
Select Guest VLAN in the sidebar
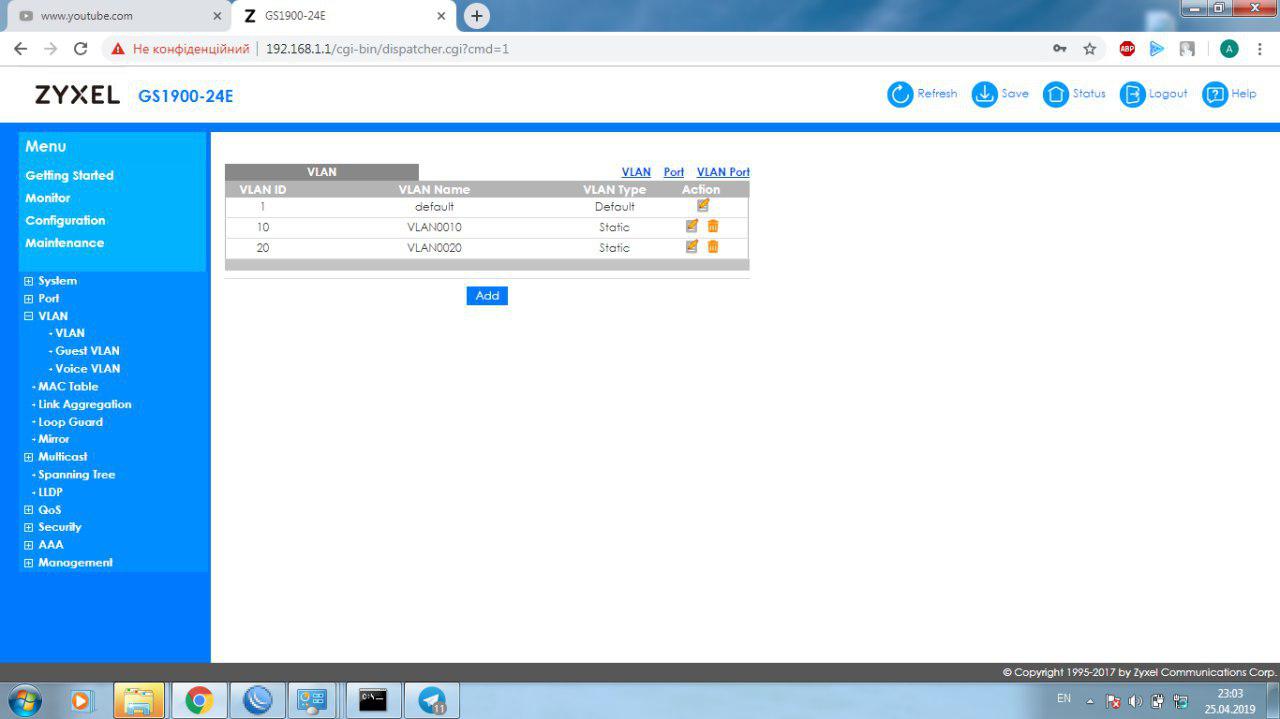(x=87, y=350)
